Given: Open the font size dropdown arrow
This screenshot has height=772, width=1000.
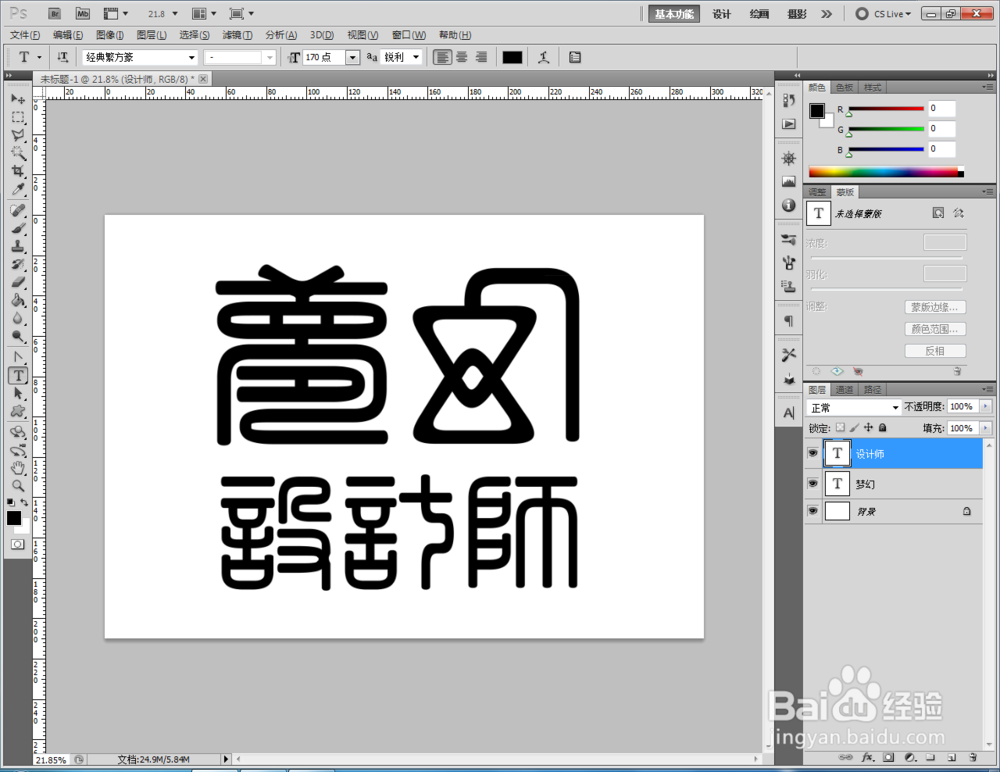Looking at the screenshot, I should click(352, 57).
